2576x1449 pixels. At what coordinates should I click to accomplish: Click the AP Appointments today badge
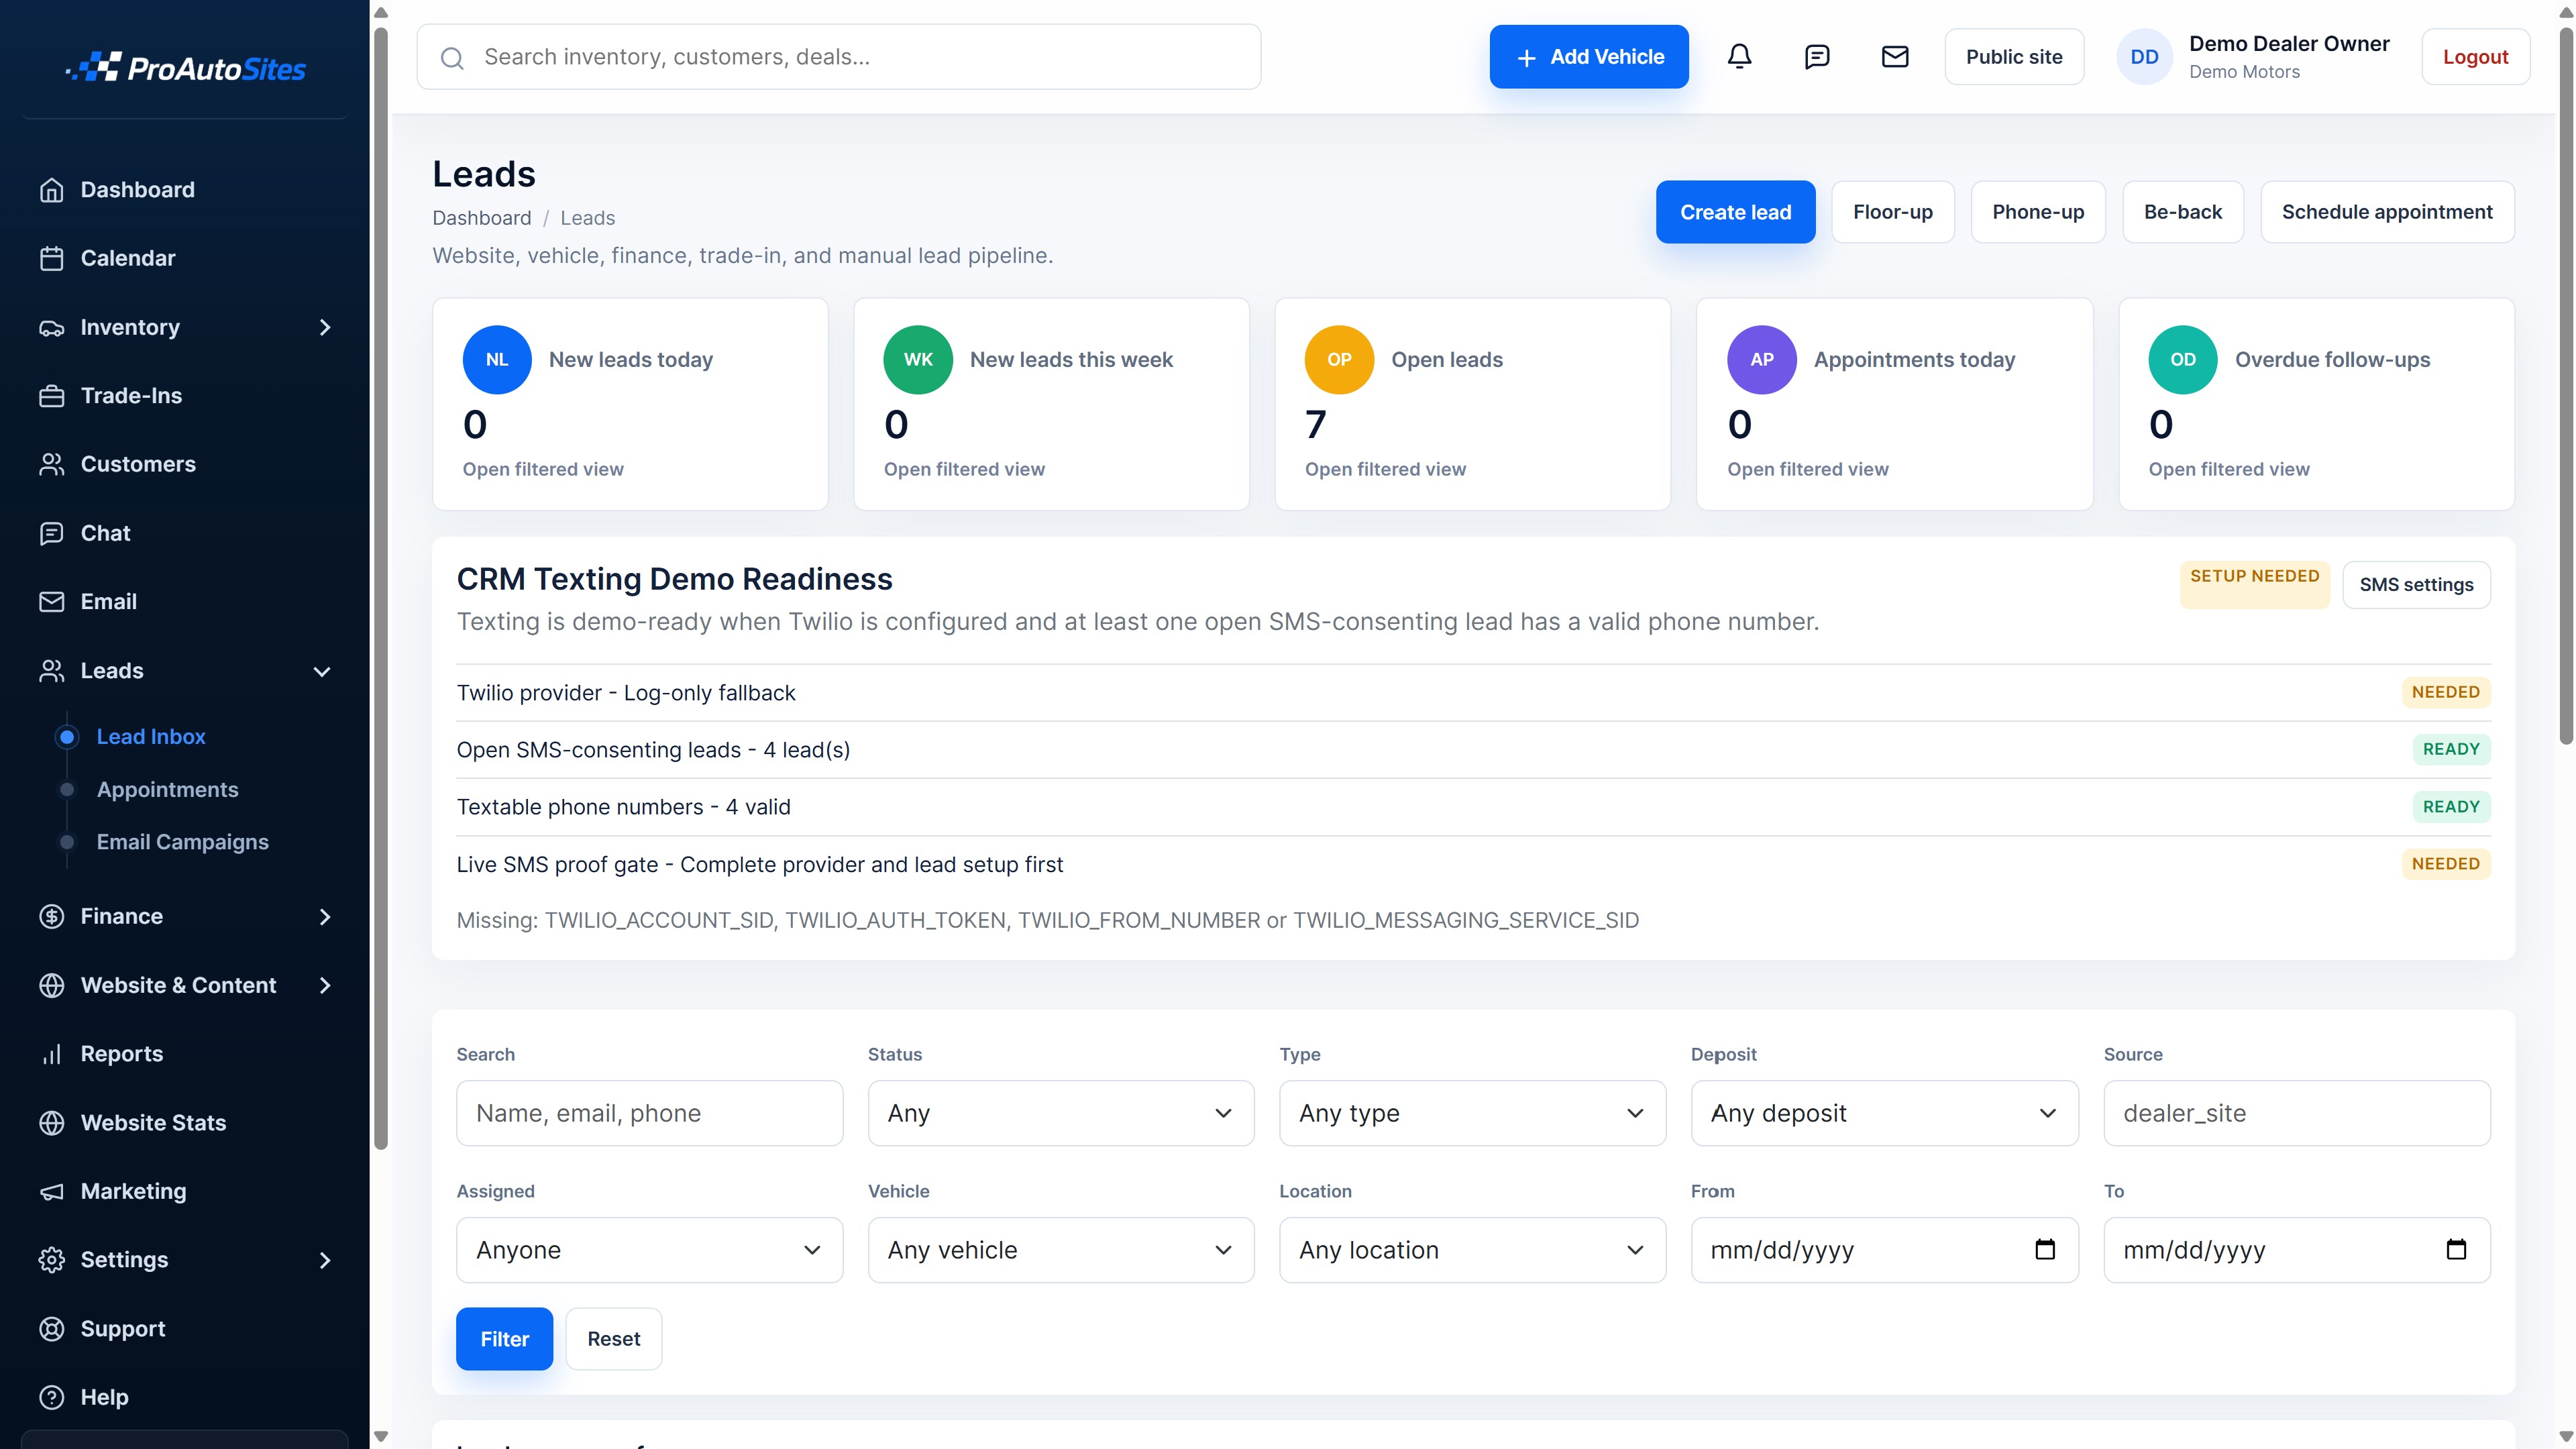tap(1762, 360)
